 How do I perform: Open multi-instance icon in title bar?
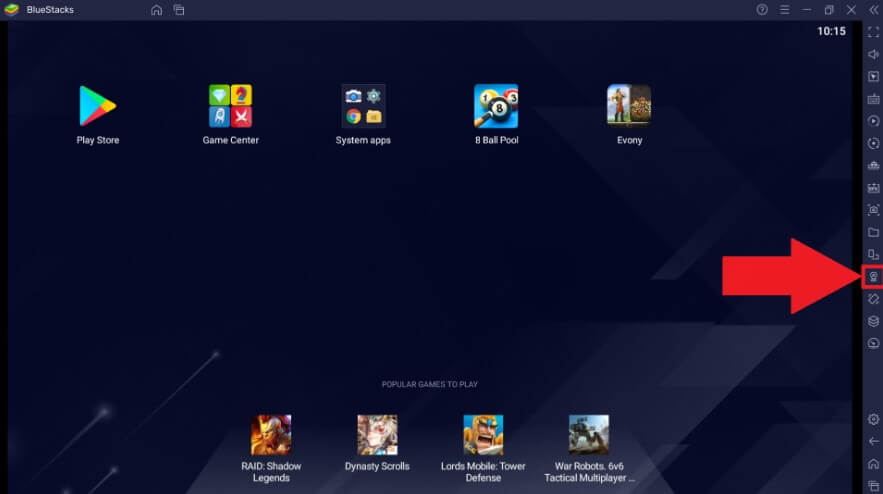click(x=179, y=10)
